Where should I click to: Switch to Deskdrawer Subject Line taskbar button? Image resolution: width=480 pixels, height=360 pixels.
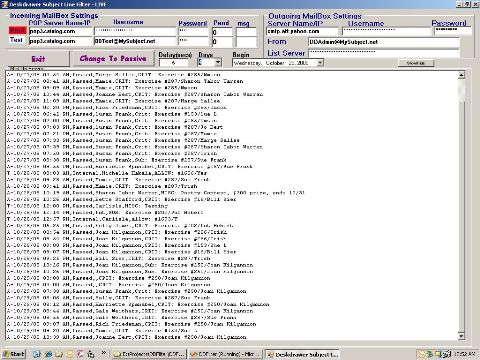(x=302, y=354)
